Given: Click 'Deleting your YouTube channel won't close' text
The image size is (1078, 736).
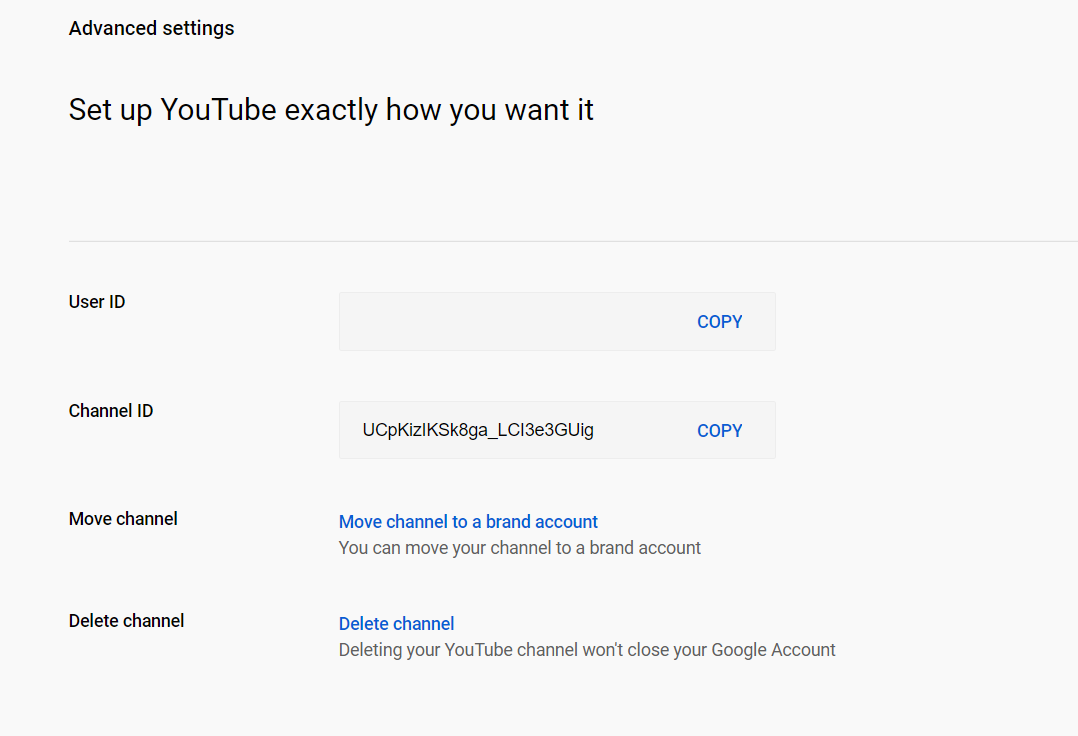Looking at the screenshot, I should pos(587,650).
